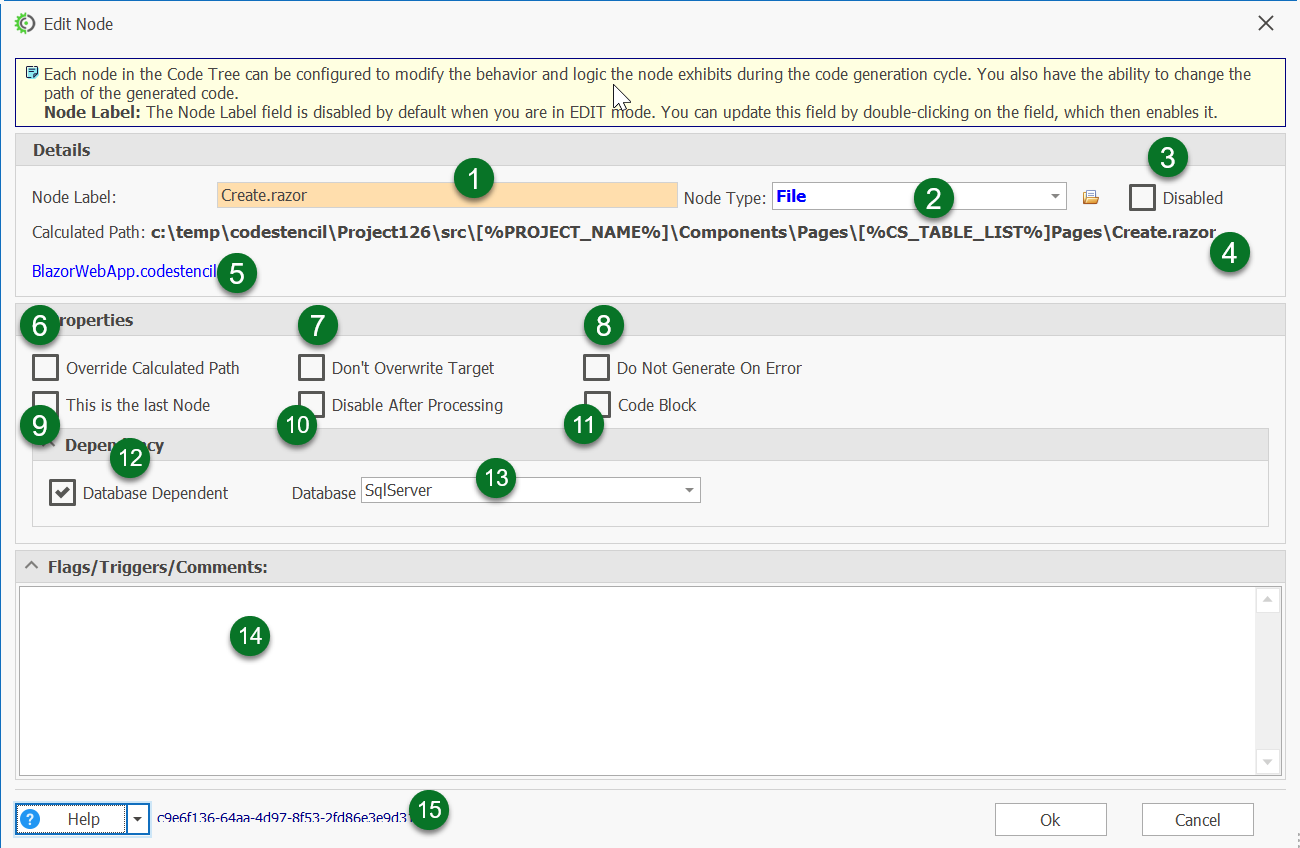Click the comments scrollbar down arrow
Image resolution: width=1300 pixels, height=848 pixels.
pyautogui.click(x=1267, y=762)
